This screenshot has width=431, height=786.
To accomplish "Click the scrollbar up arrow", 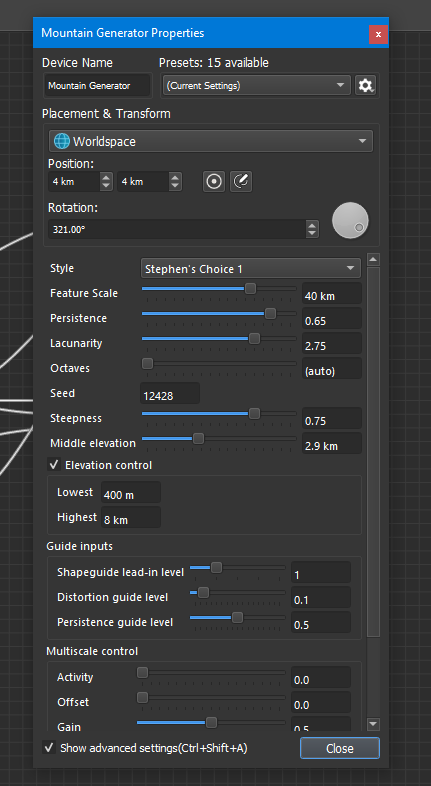I will coord(373,260).
